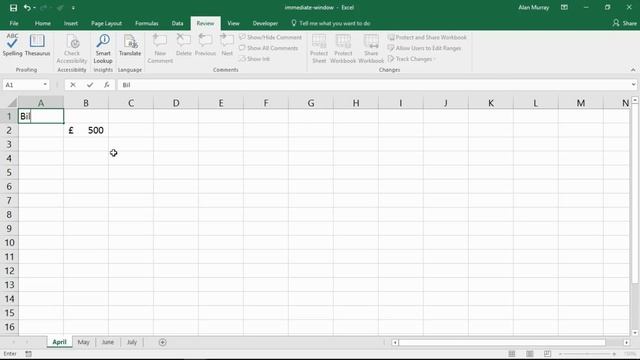The height and width of the screenshot is (360, 640).
Task: Click the horizontal scrollbar right arrow
Action: [x=626, y=342]
